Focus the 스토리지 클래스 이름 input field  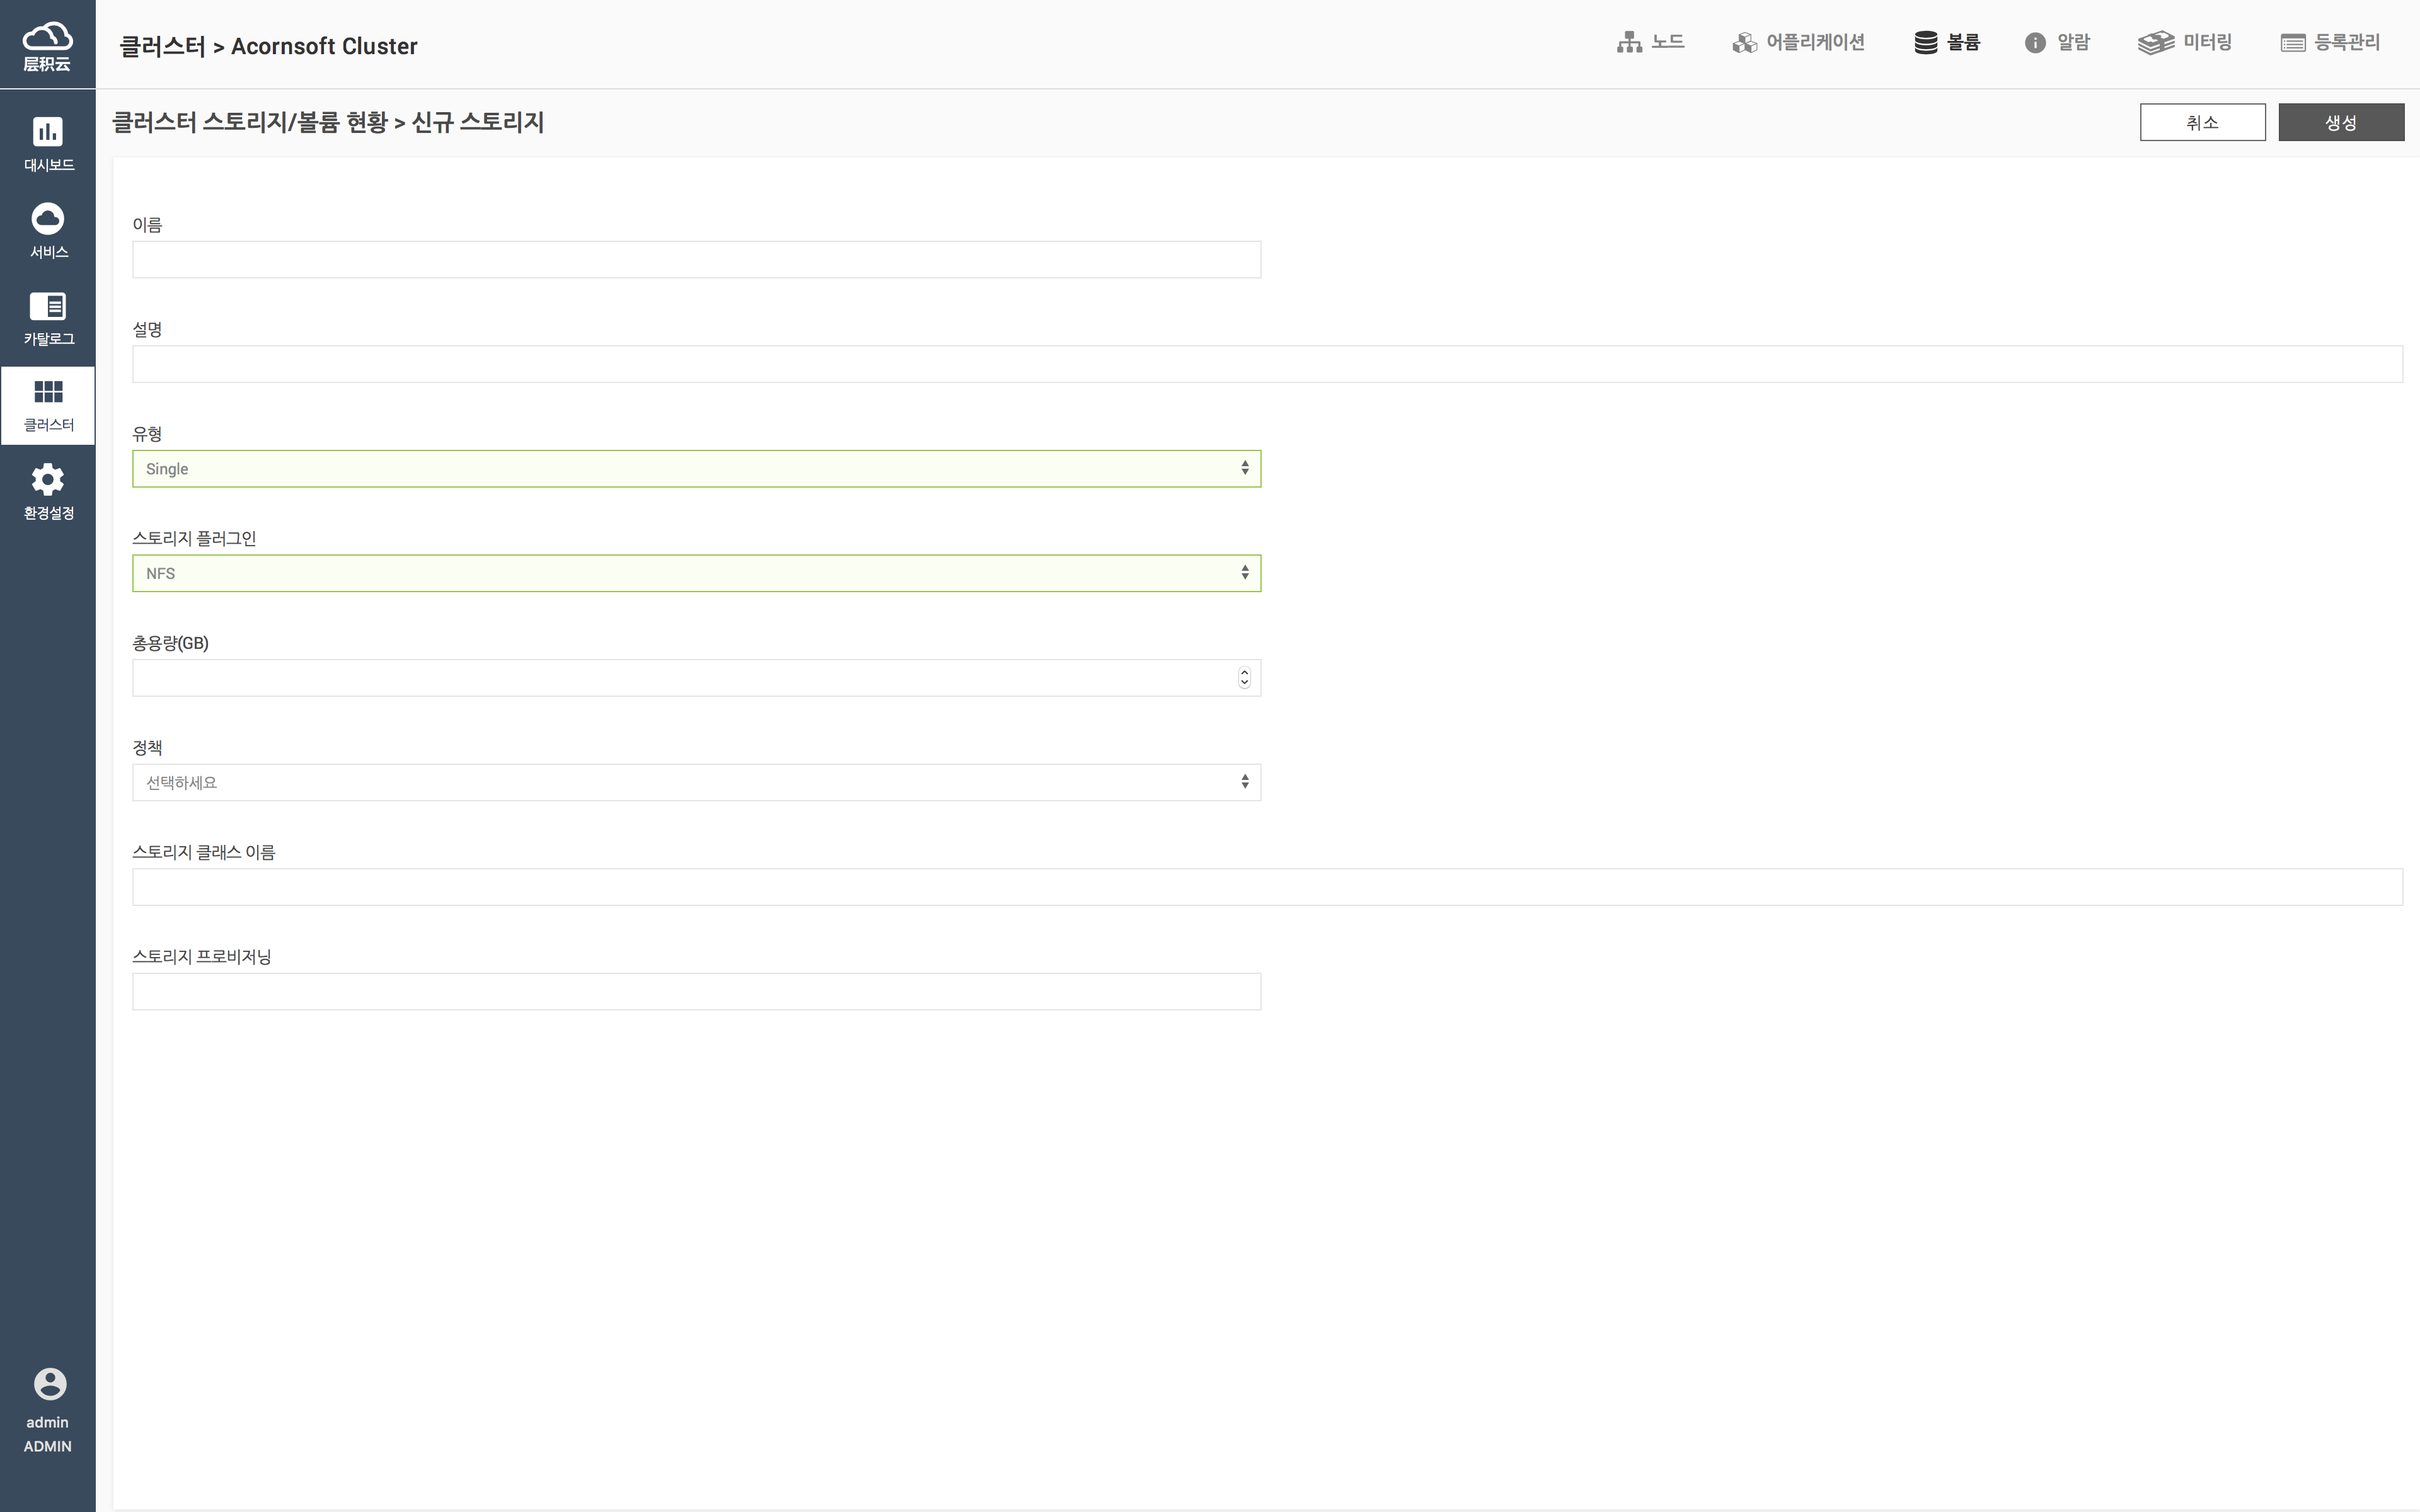pyautogui.click(x=1267, y=887)
